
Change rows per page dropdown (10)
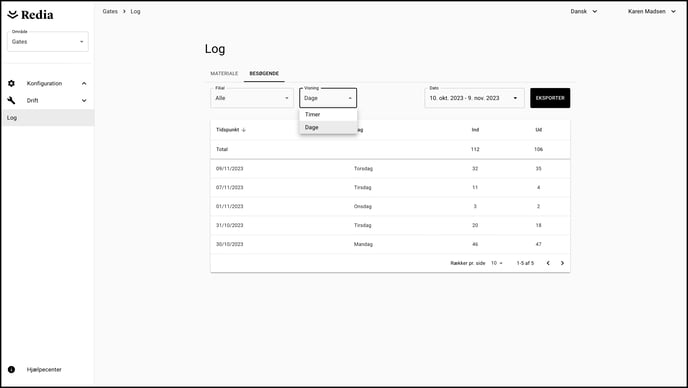pyautogui.click(x=497, y=263)
